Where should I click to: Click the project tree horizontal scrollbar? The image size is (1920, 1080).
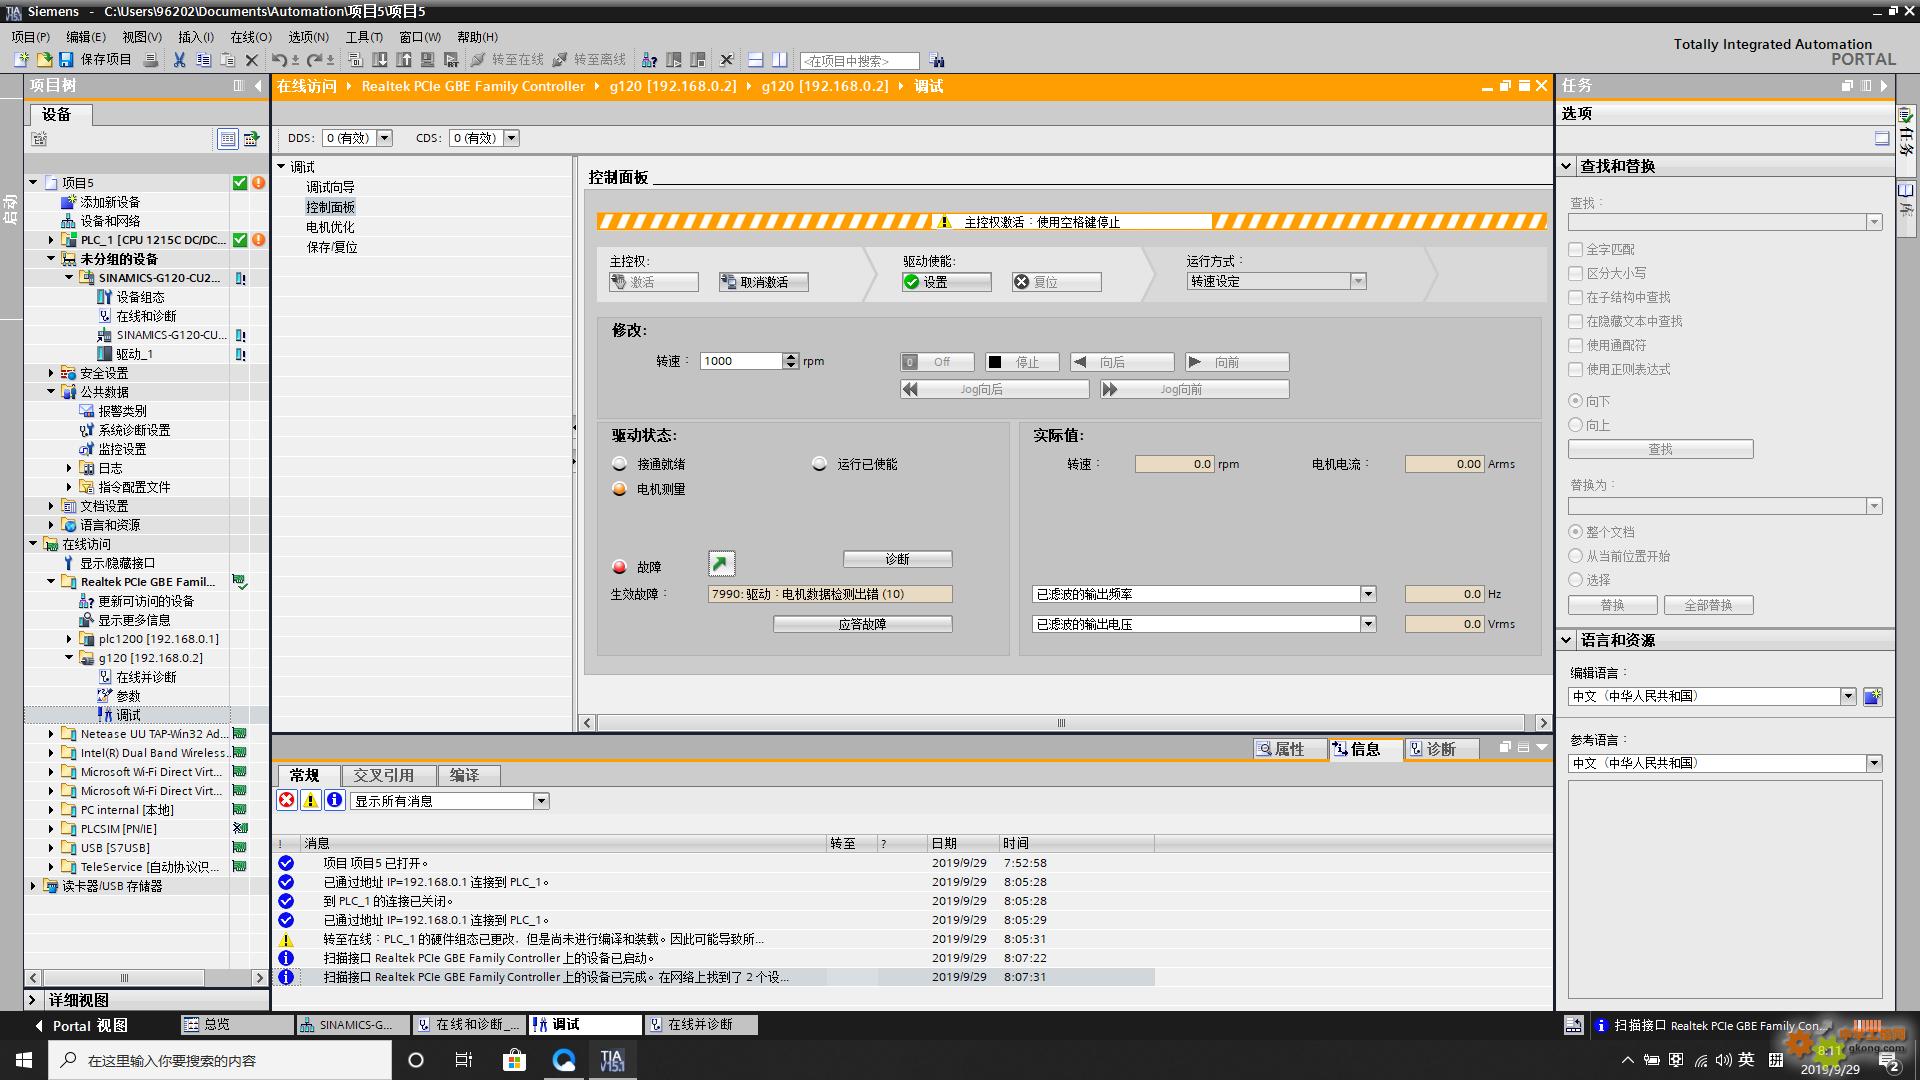tap(124, 978)
